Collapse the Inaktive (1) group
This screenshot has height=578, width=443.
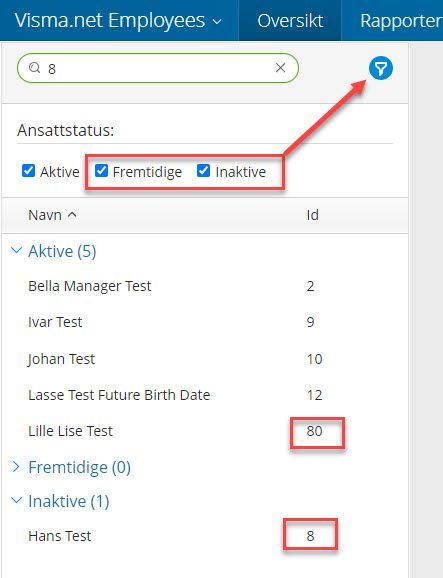tap(16, 501)
